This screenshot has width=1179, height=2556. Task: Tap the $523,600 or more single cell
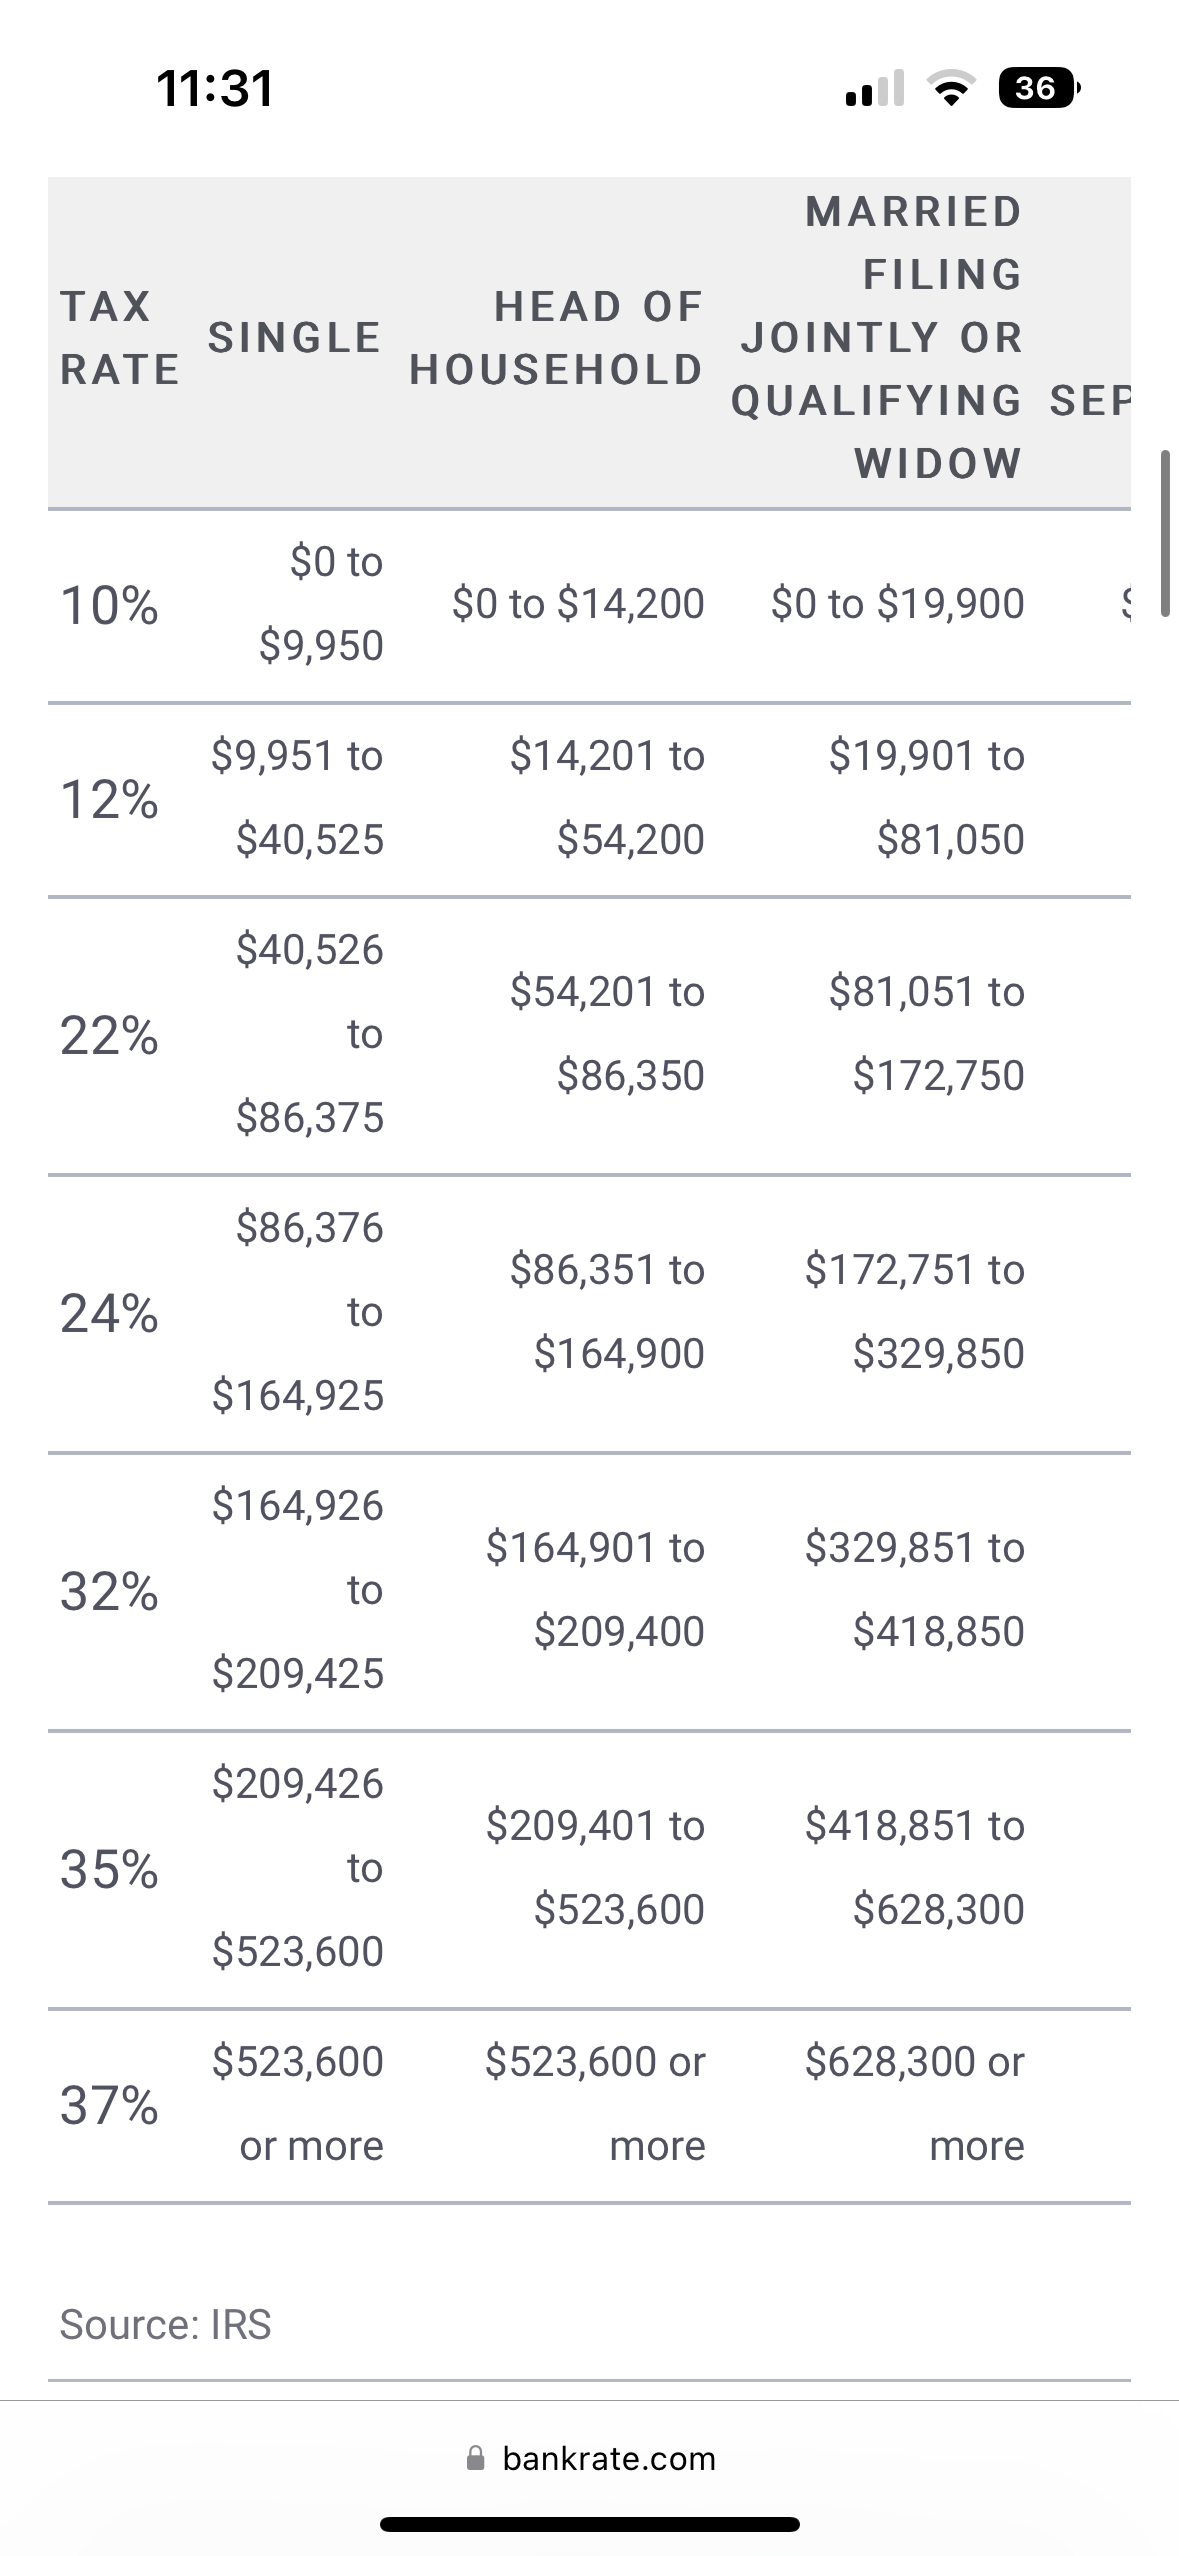point(297,2104)
